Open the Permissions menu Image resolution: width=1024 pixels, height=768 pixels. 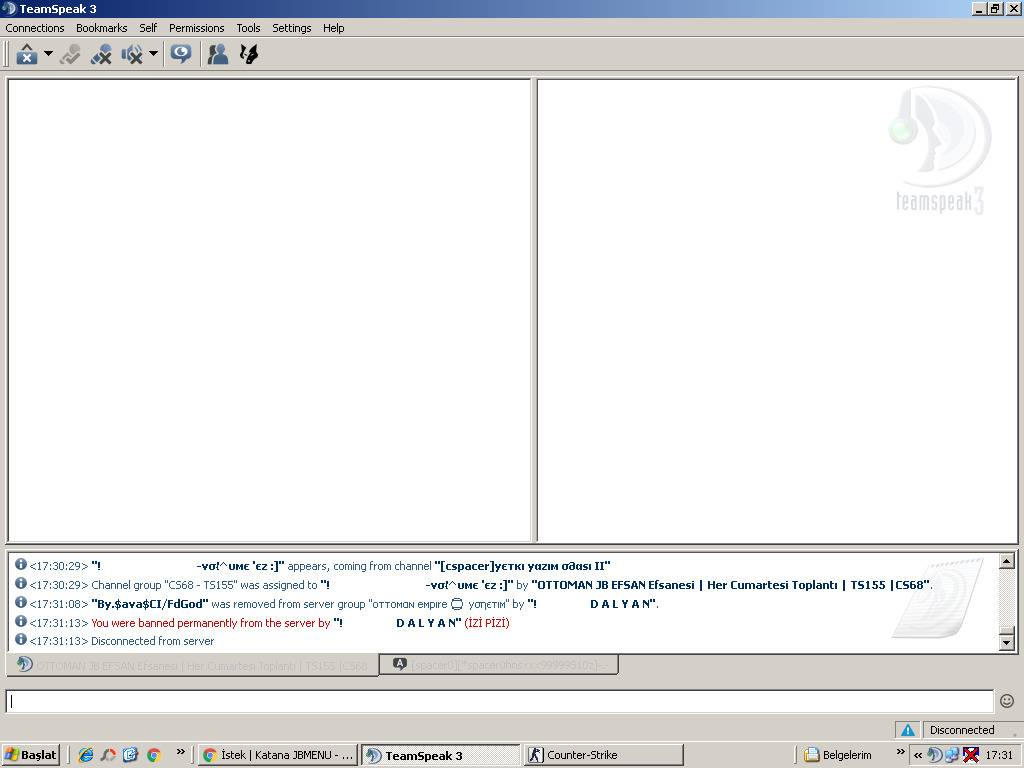pos(197,28)
